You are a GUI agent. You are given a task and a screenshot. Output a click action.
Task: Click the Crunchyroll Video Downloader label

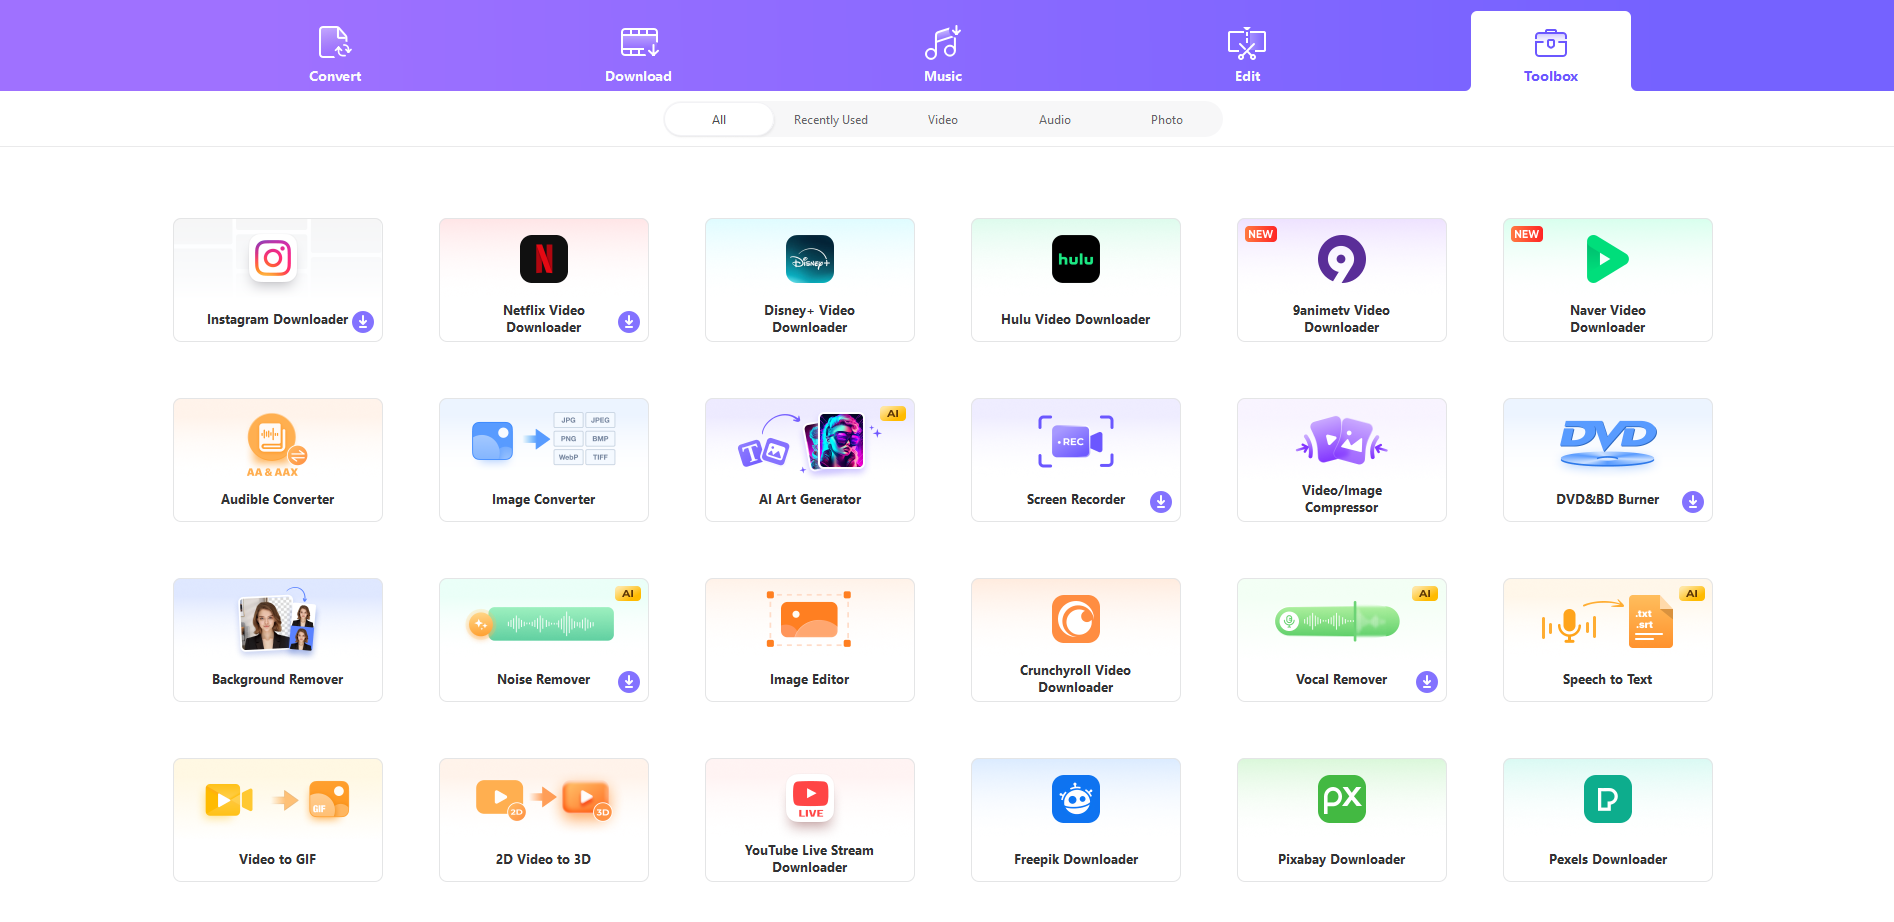point(1076,679)
